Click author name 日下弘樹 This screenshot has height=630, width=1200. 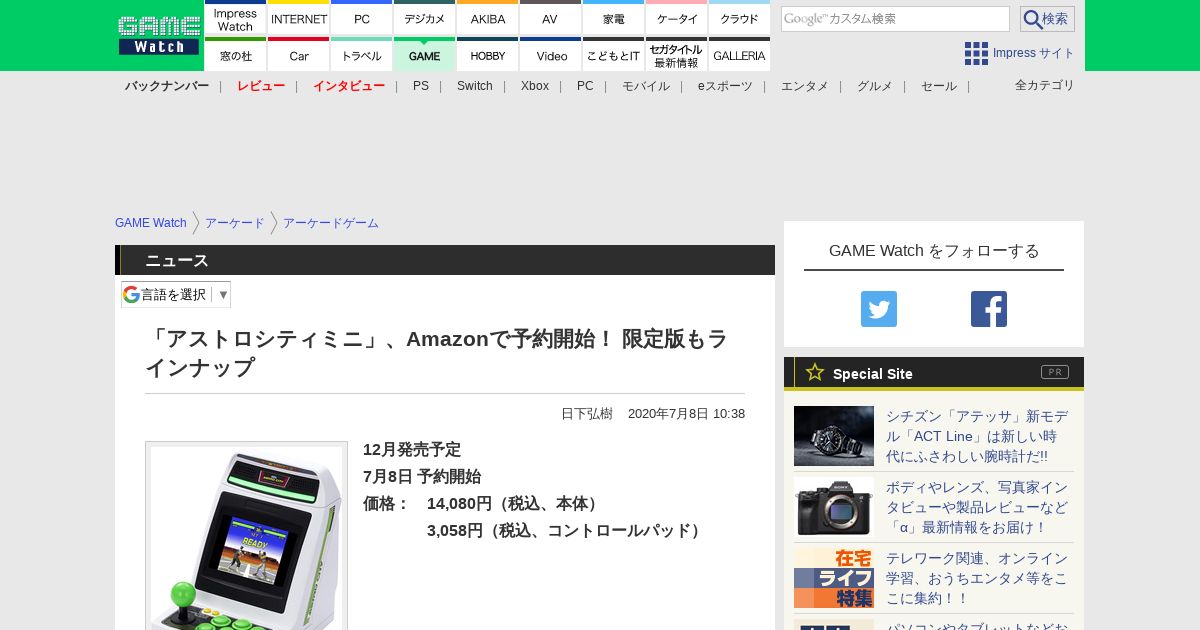click(587, 414)
